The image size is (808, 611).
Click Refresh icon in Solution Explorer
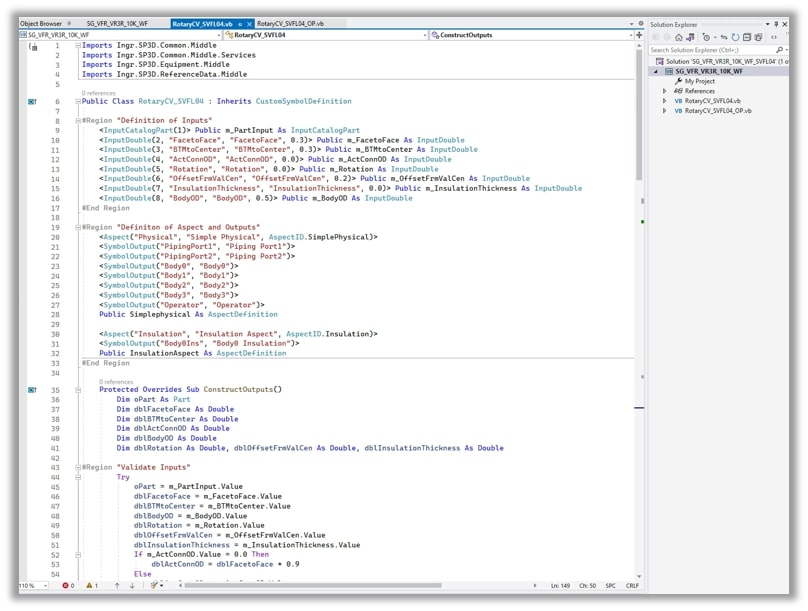click(x=735, y=37)
